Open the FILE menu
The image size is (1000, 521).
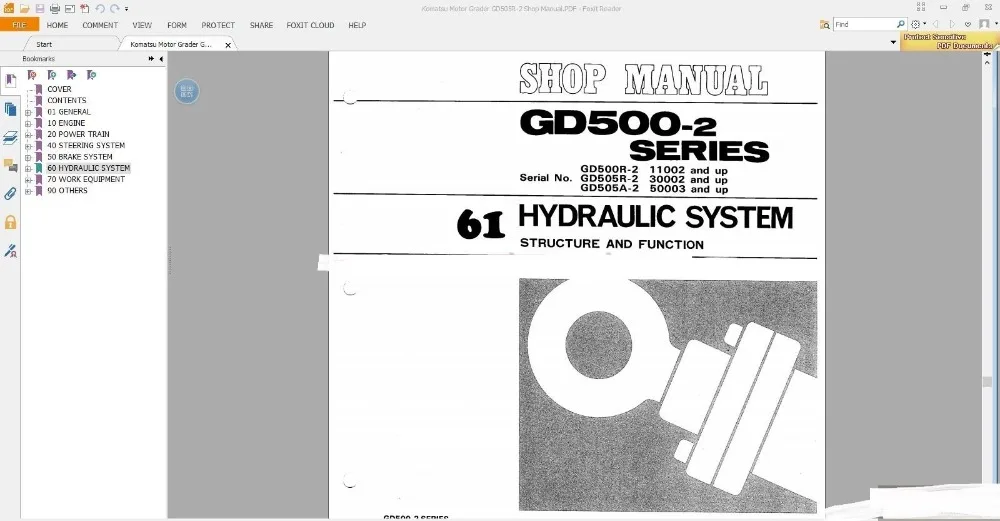click(x=19, y=25)
